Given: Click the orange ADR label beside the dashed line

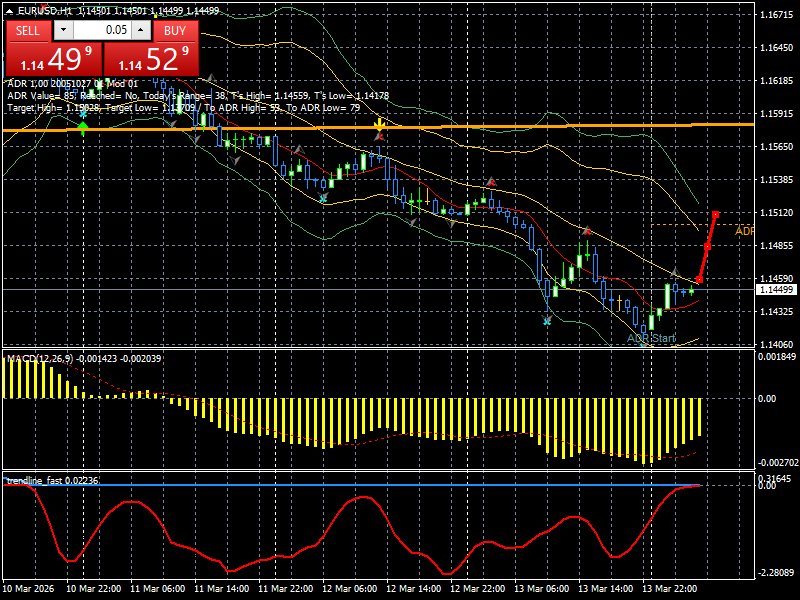Looking at the screenshot, I should click(x=744, y=231).
